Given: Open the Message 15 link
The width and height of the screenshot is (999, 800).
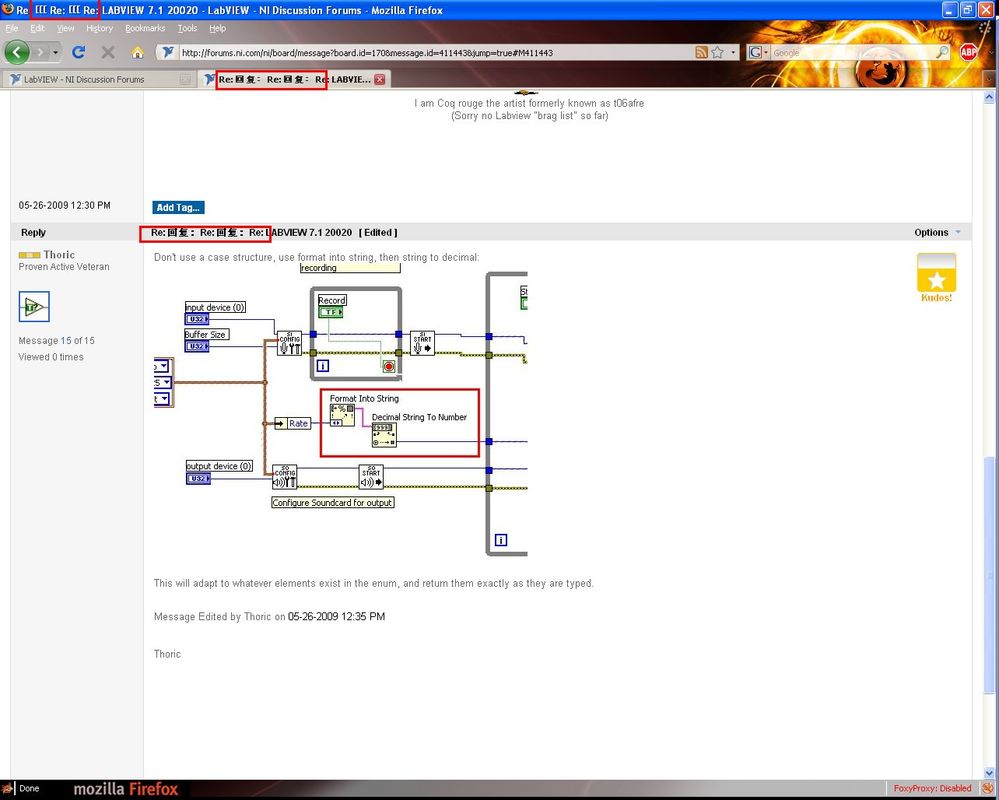Looking at the screenshot, I should [x=66, y=341].
